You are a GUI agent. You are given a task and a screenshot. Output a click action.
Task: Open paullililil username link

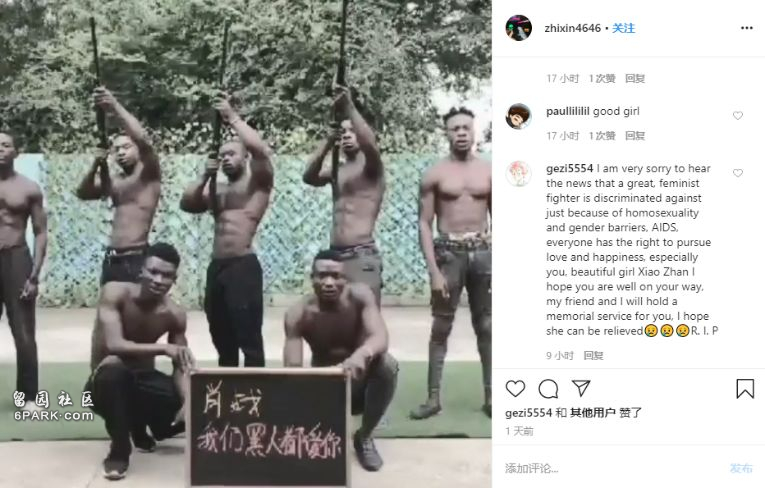567,111
